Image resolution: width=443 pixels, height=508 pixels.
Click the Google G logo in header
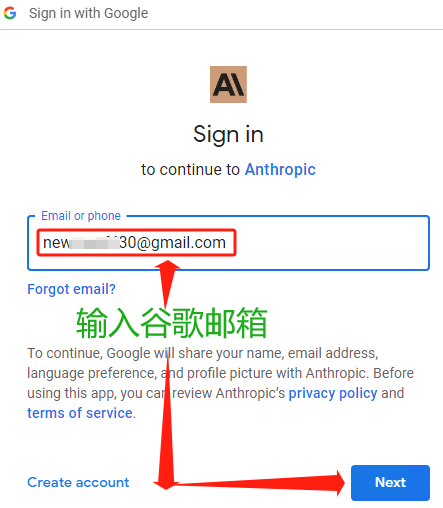tap(10, 13)
